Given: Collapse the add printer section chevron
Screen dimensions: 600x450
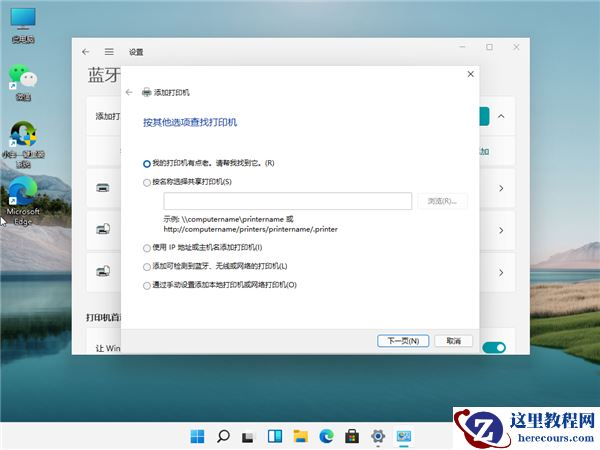Looking at the screenshot, I should point(501,116).
